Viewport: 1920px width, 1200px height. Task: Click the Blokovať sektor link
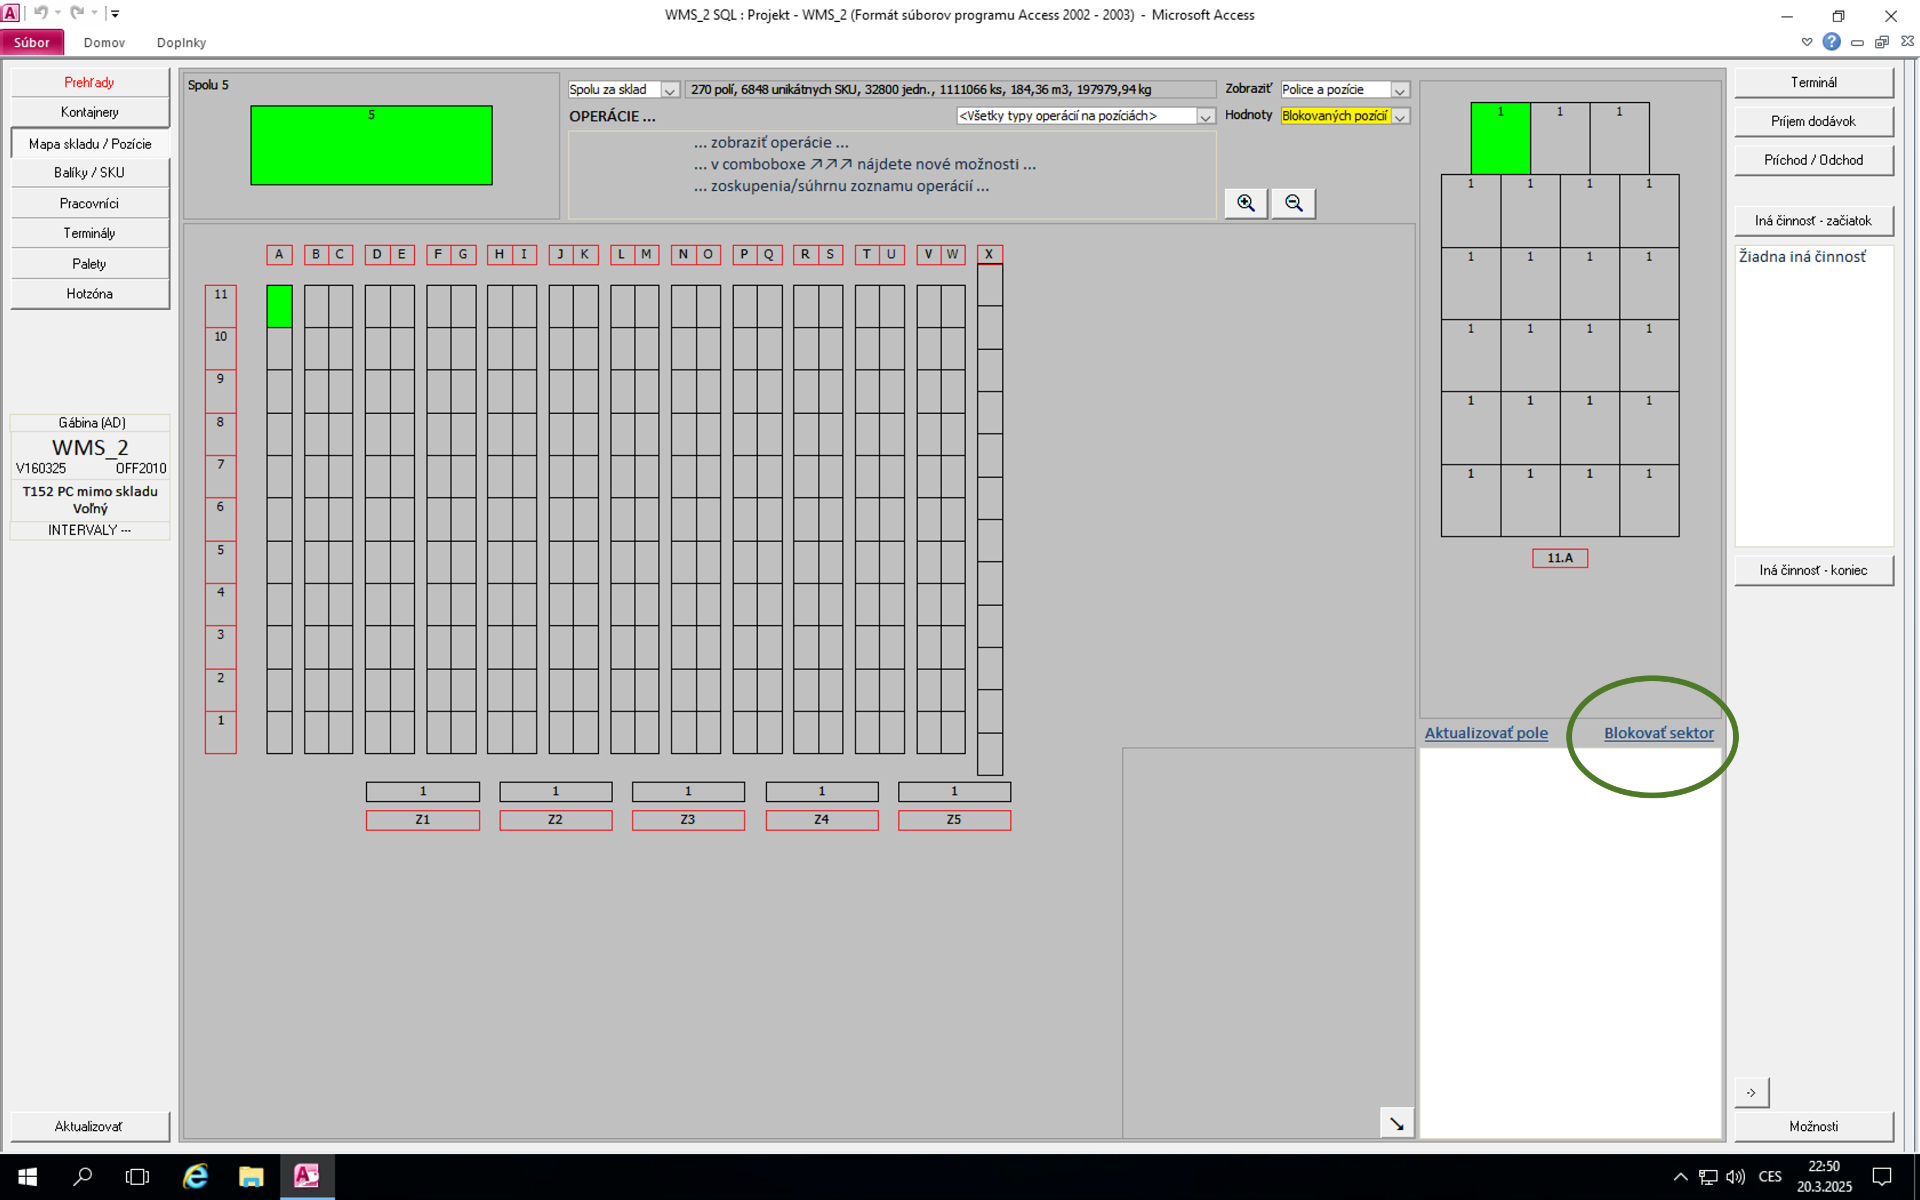coord(1658,733)
